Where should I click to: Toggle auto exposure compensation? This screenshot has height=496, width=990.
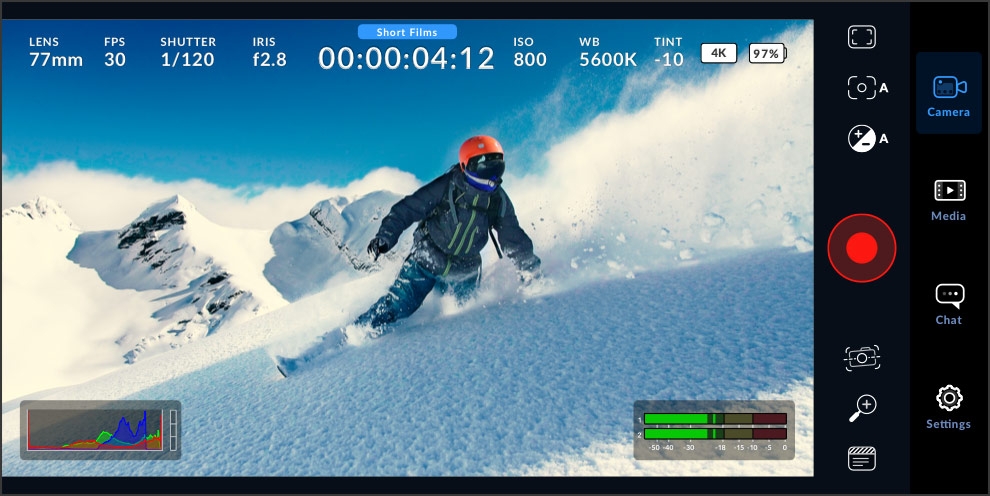pyautogui.click(x=866, y=139)
